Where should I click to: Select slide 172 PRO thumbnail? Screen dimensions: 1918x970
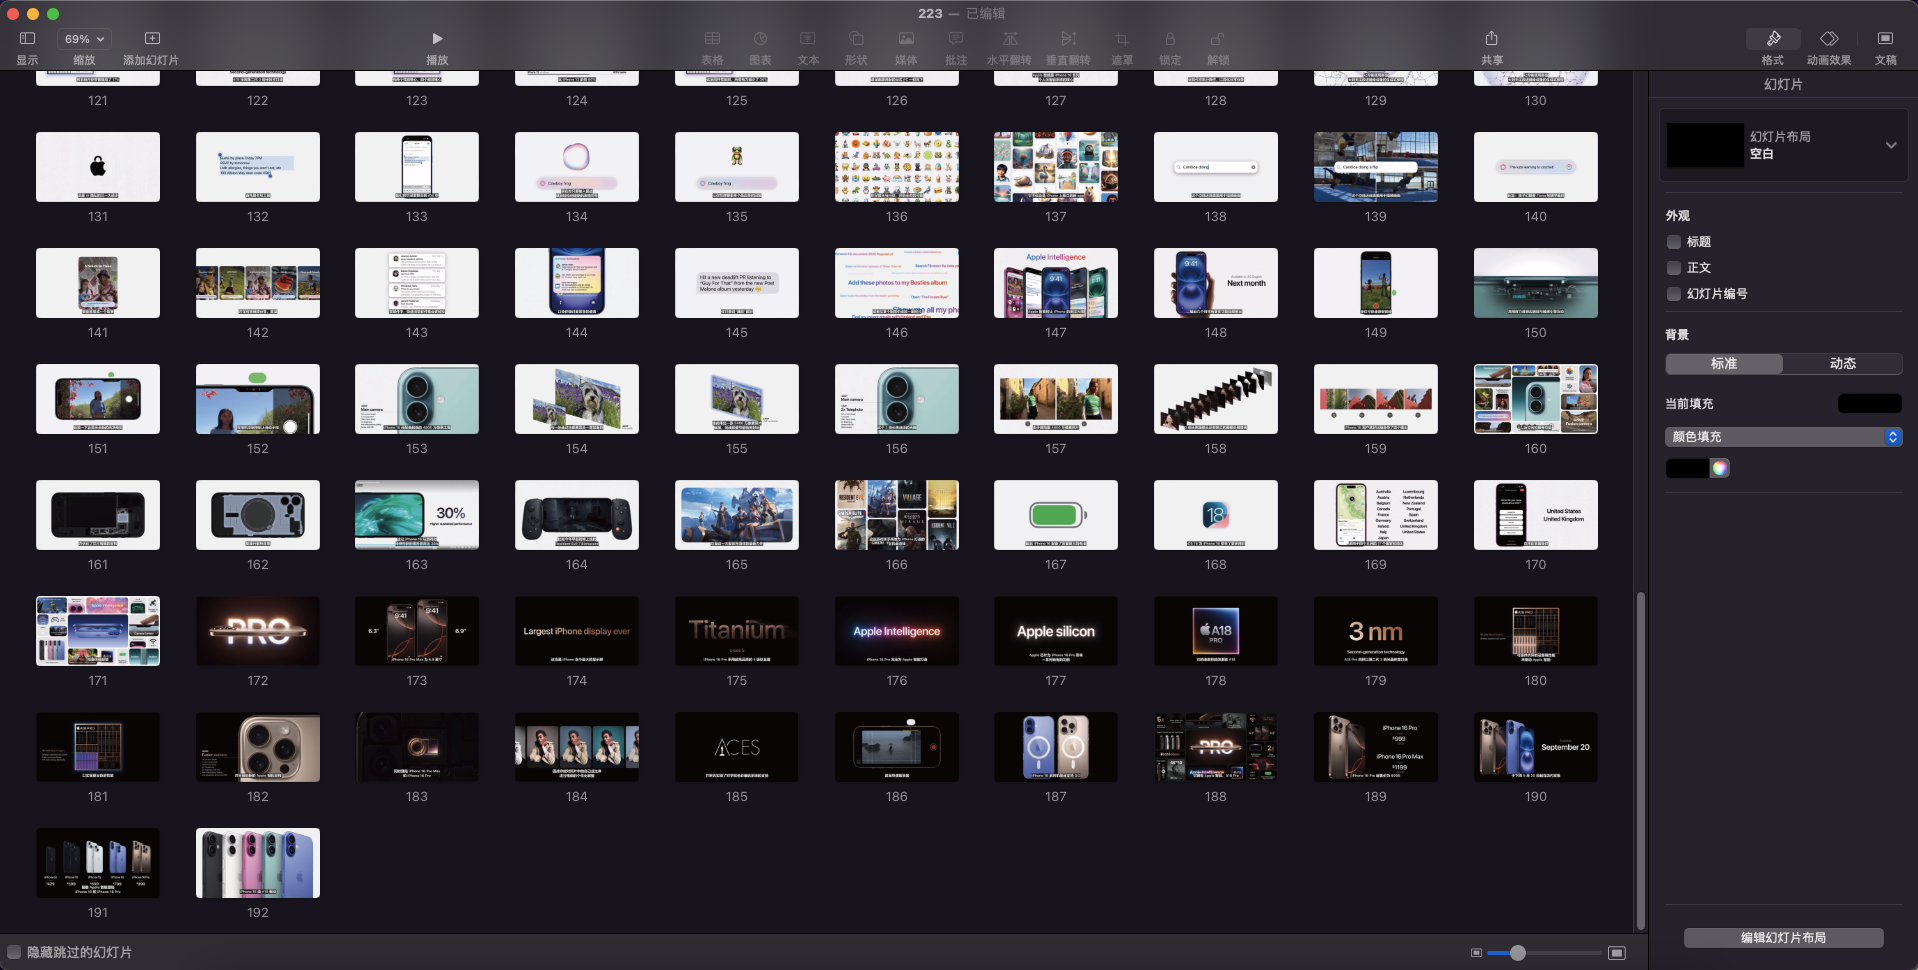258,631
